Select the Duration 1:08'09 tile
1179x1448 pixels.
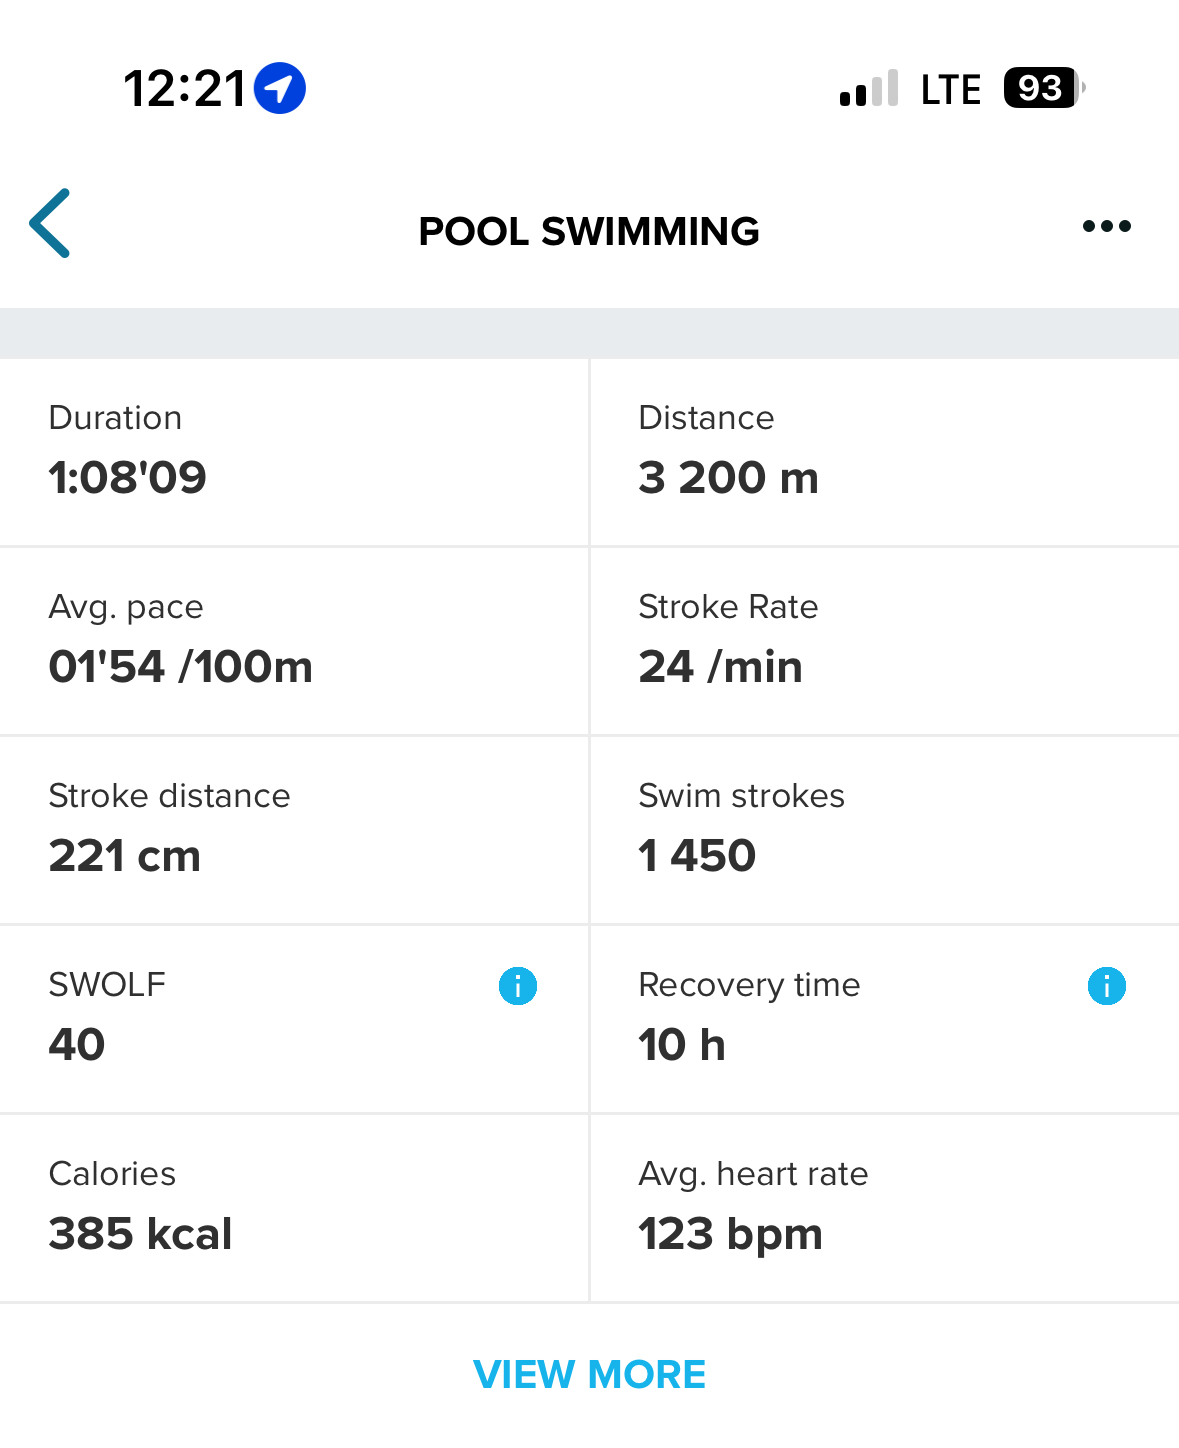click(x=294, y=452)
